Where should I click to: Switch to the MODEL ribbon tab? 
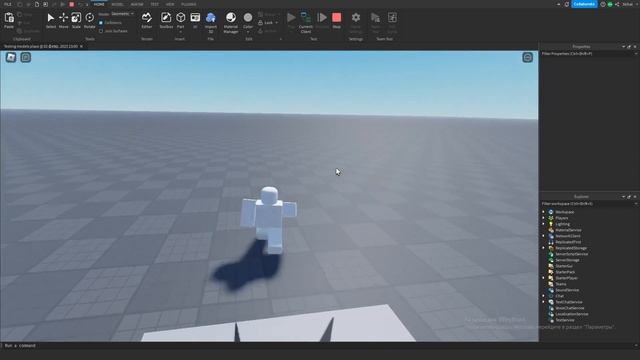tap(117, 4)
